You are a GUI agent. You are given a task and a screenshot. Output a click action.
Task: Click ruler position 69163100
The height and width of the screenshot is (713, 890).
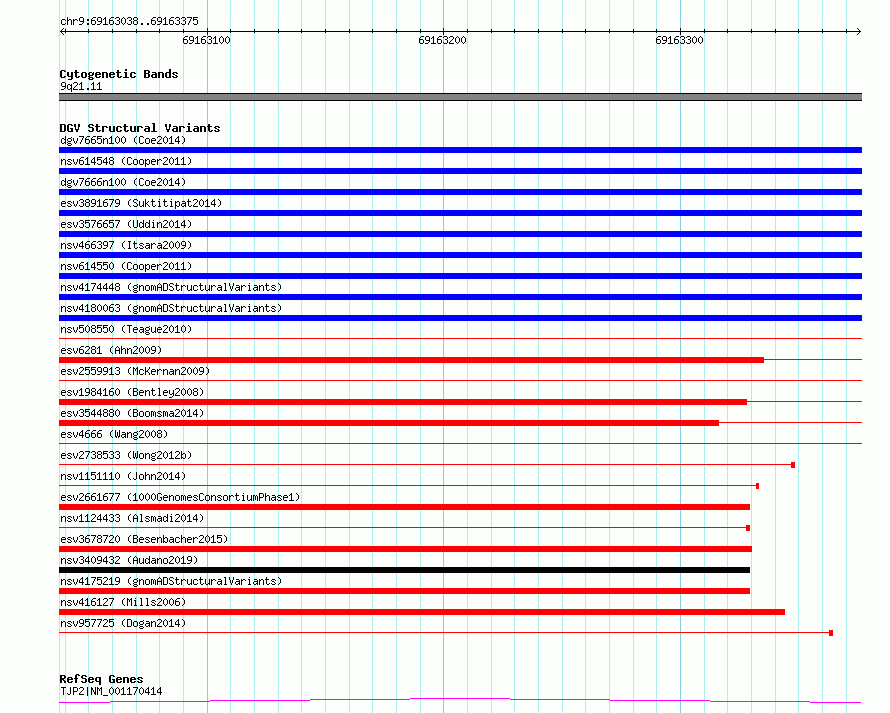(x=207, y=40)
